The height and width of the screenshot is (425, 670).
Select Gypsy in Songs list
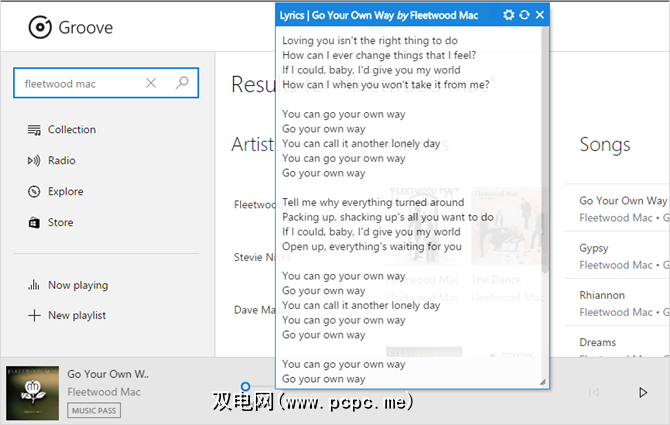[x=594, y=248]
